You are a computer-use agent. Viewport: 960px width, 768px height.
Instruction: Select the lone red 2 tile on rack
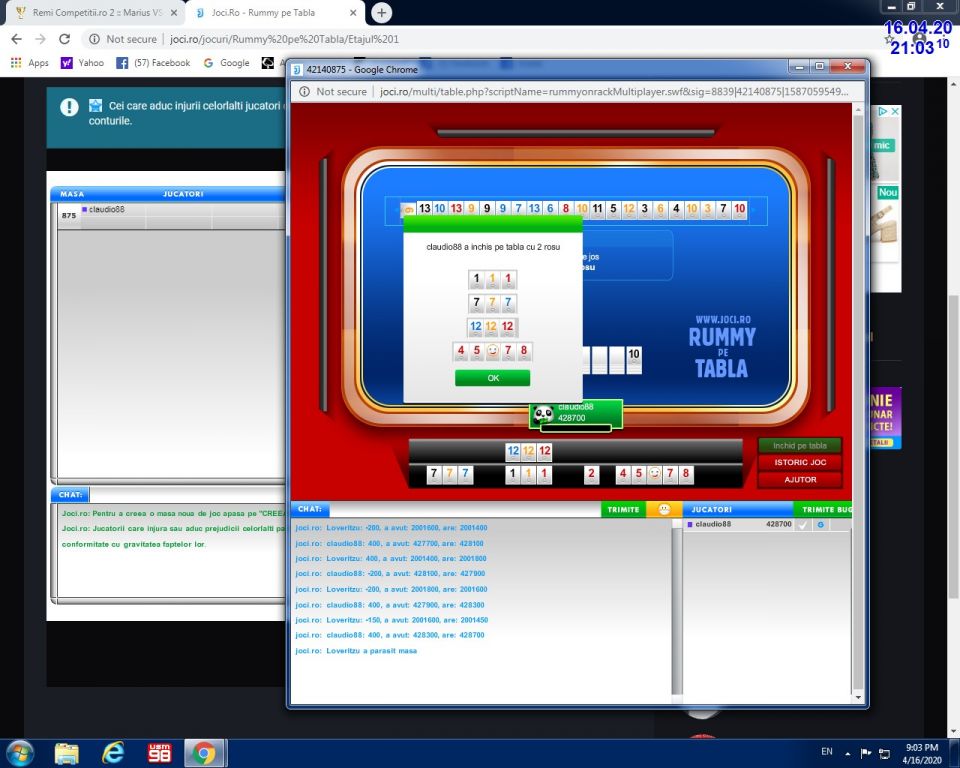click(x=591, y=474)
